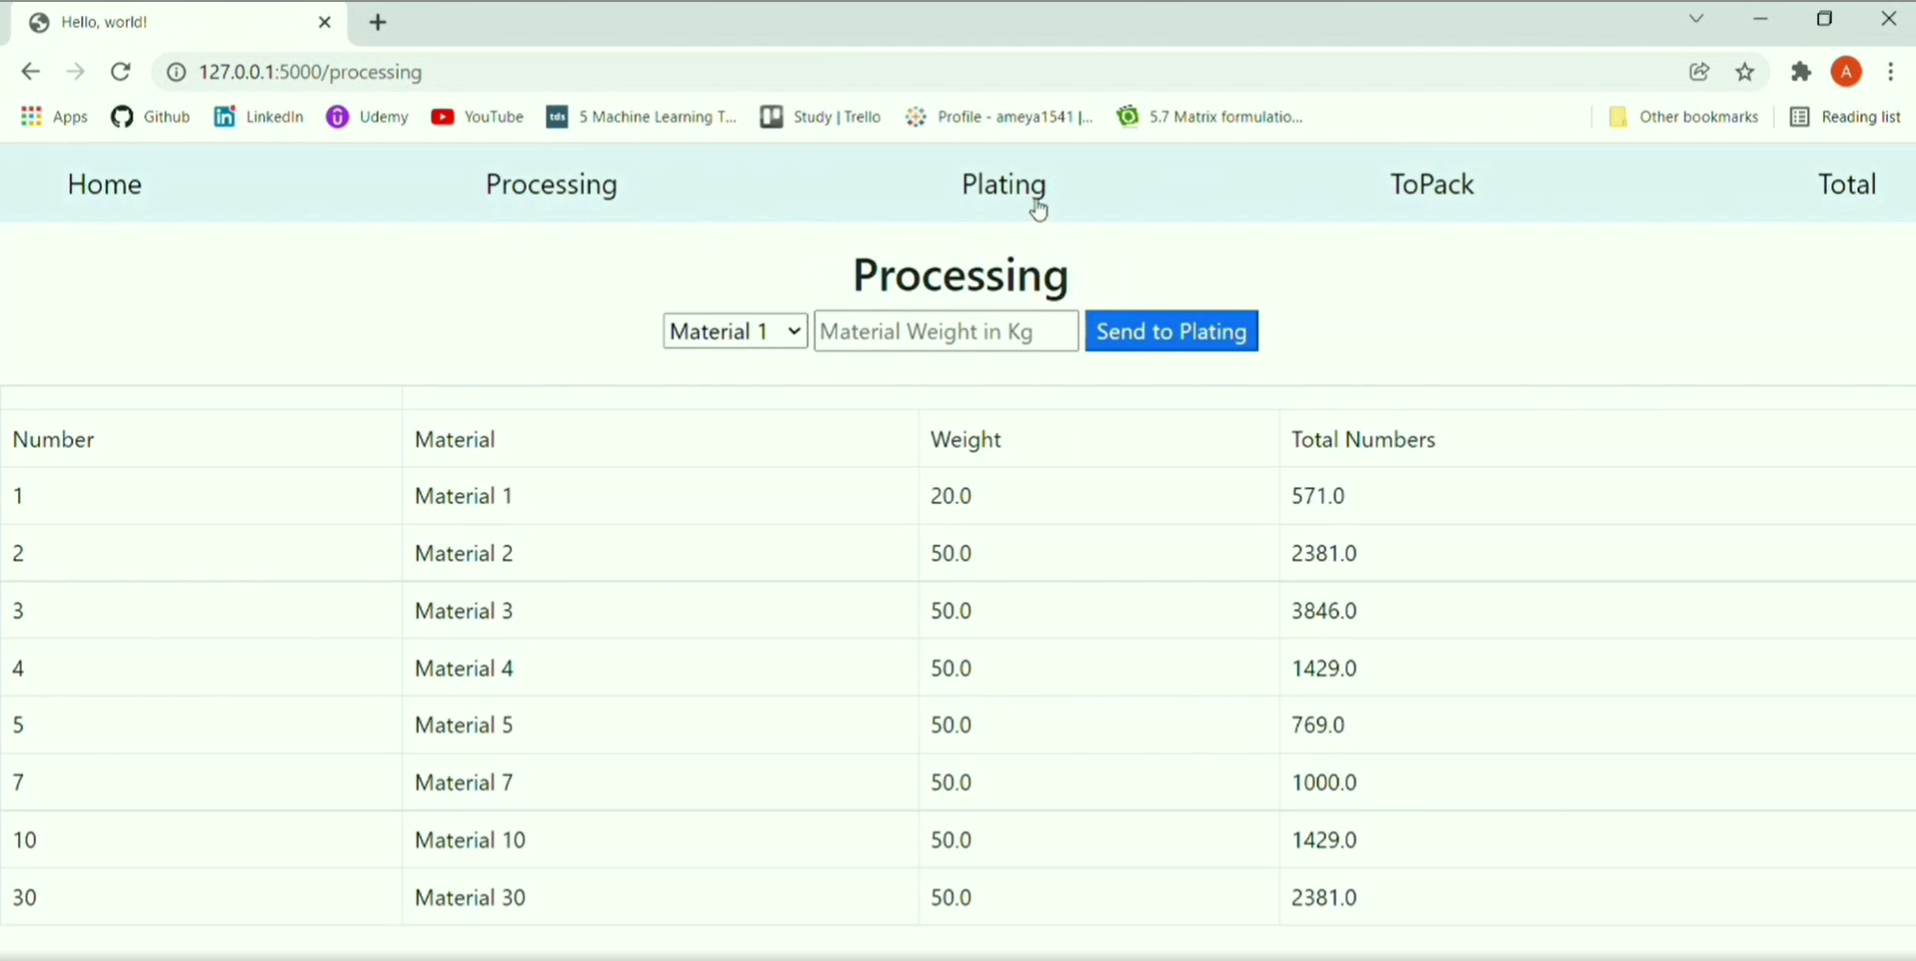This screenshot has width=1916, height=961.
Task: Navigate to the ToPack page
Action: pyautogui.click(x=1431, y=183)
